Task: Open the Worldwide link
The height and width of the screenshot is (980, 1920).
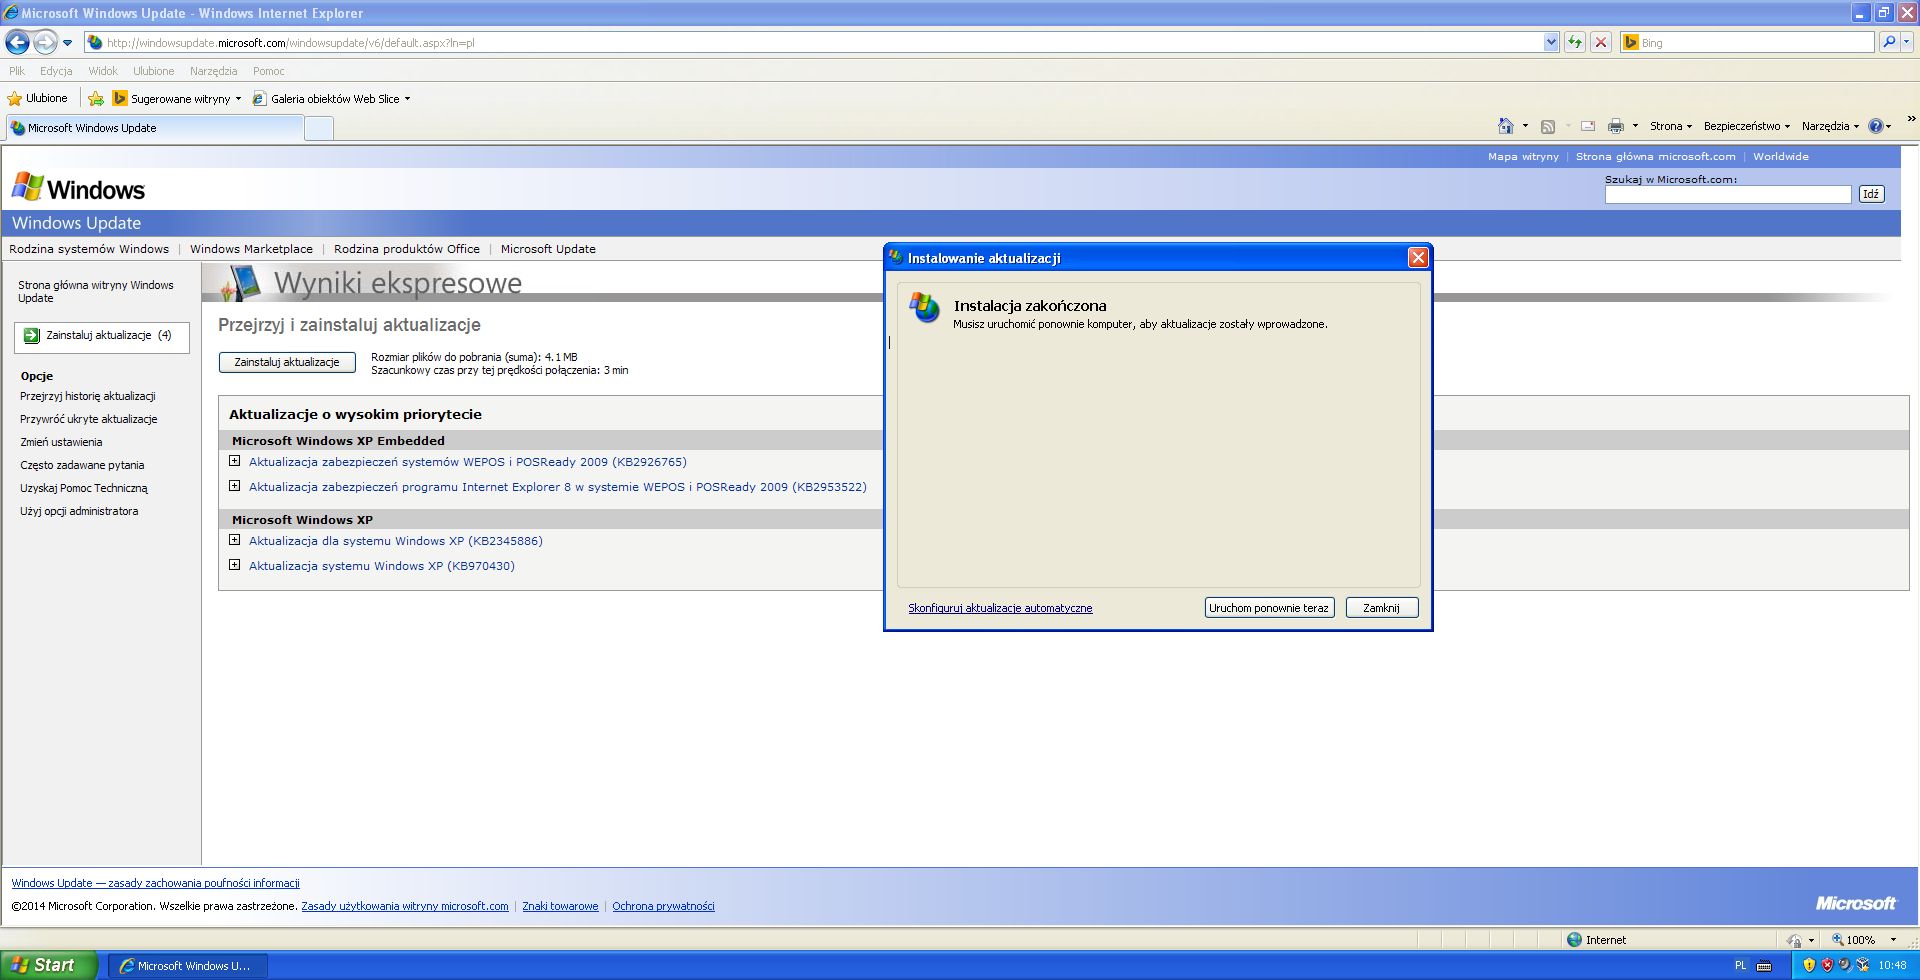Action: (x=1781, y=156)
